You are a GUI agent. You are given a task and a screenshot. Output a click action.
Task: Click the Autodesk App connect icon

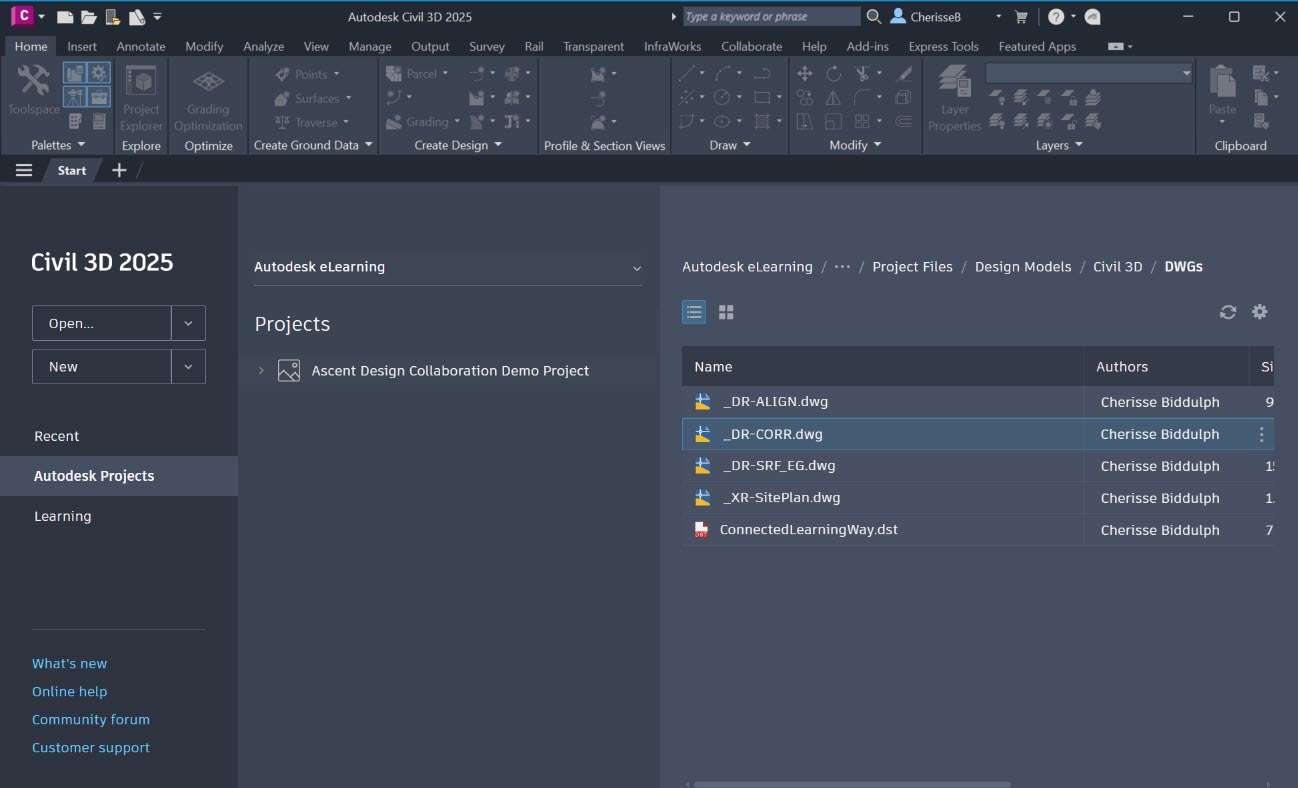[x=1093, y=17]
